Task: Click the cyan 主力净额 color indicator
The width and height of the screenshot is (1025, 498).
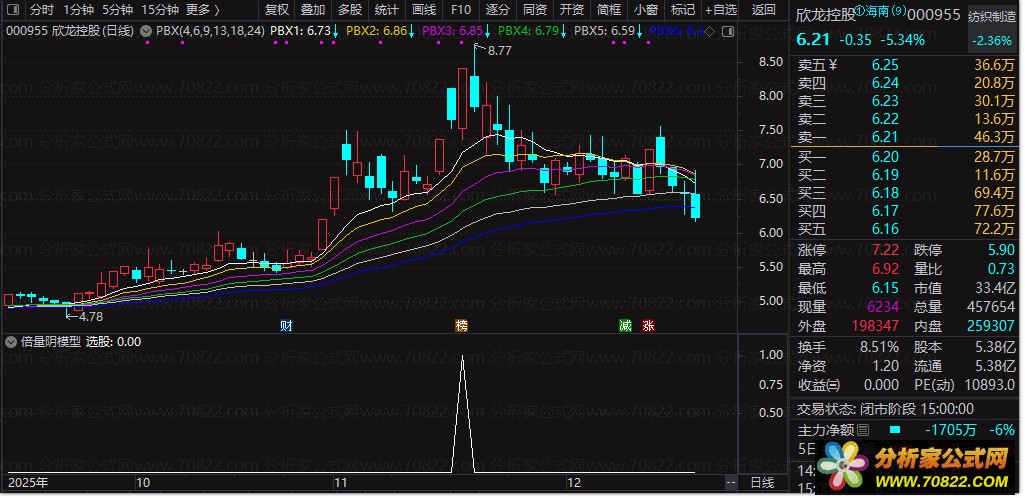Action: 896,430
